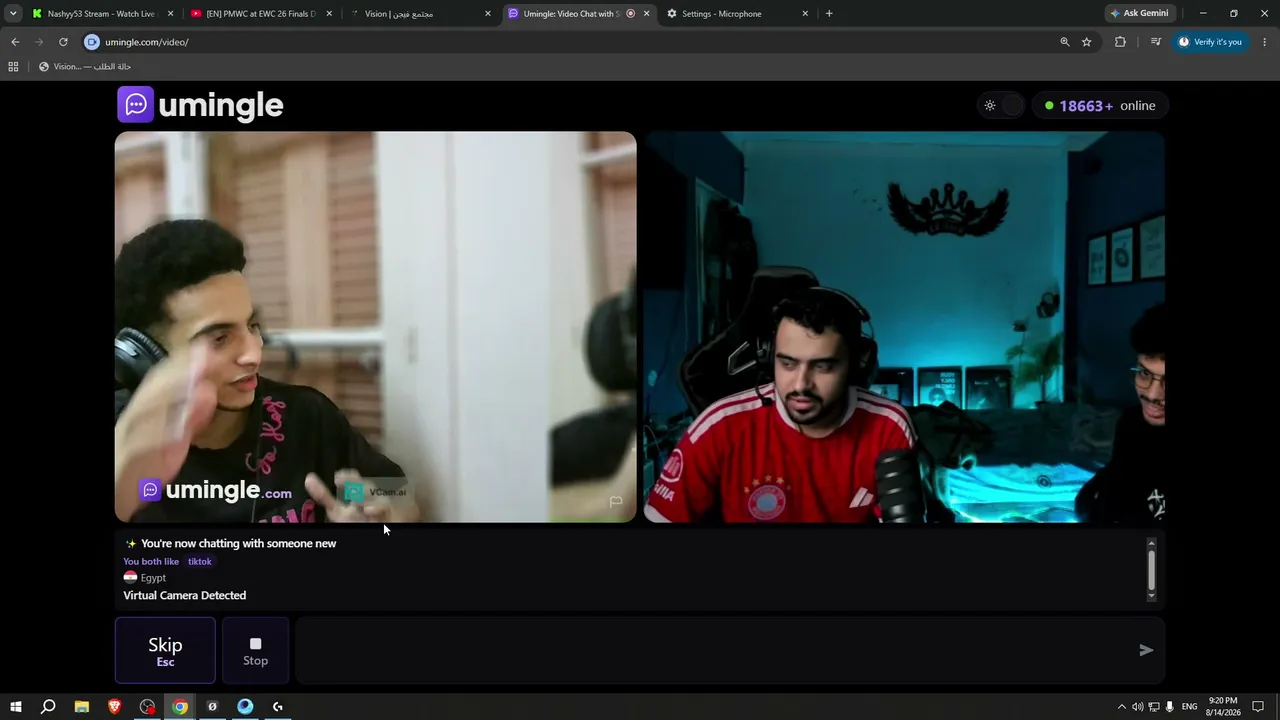Switch to the PMWC at EWC 26 Finals tab
This screenshot has width=1280, height=720.
click(258, 14)
